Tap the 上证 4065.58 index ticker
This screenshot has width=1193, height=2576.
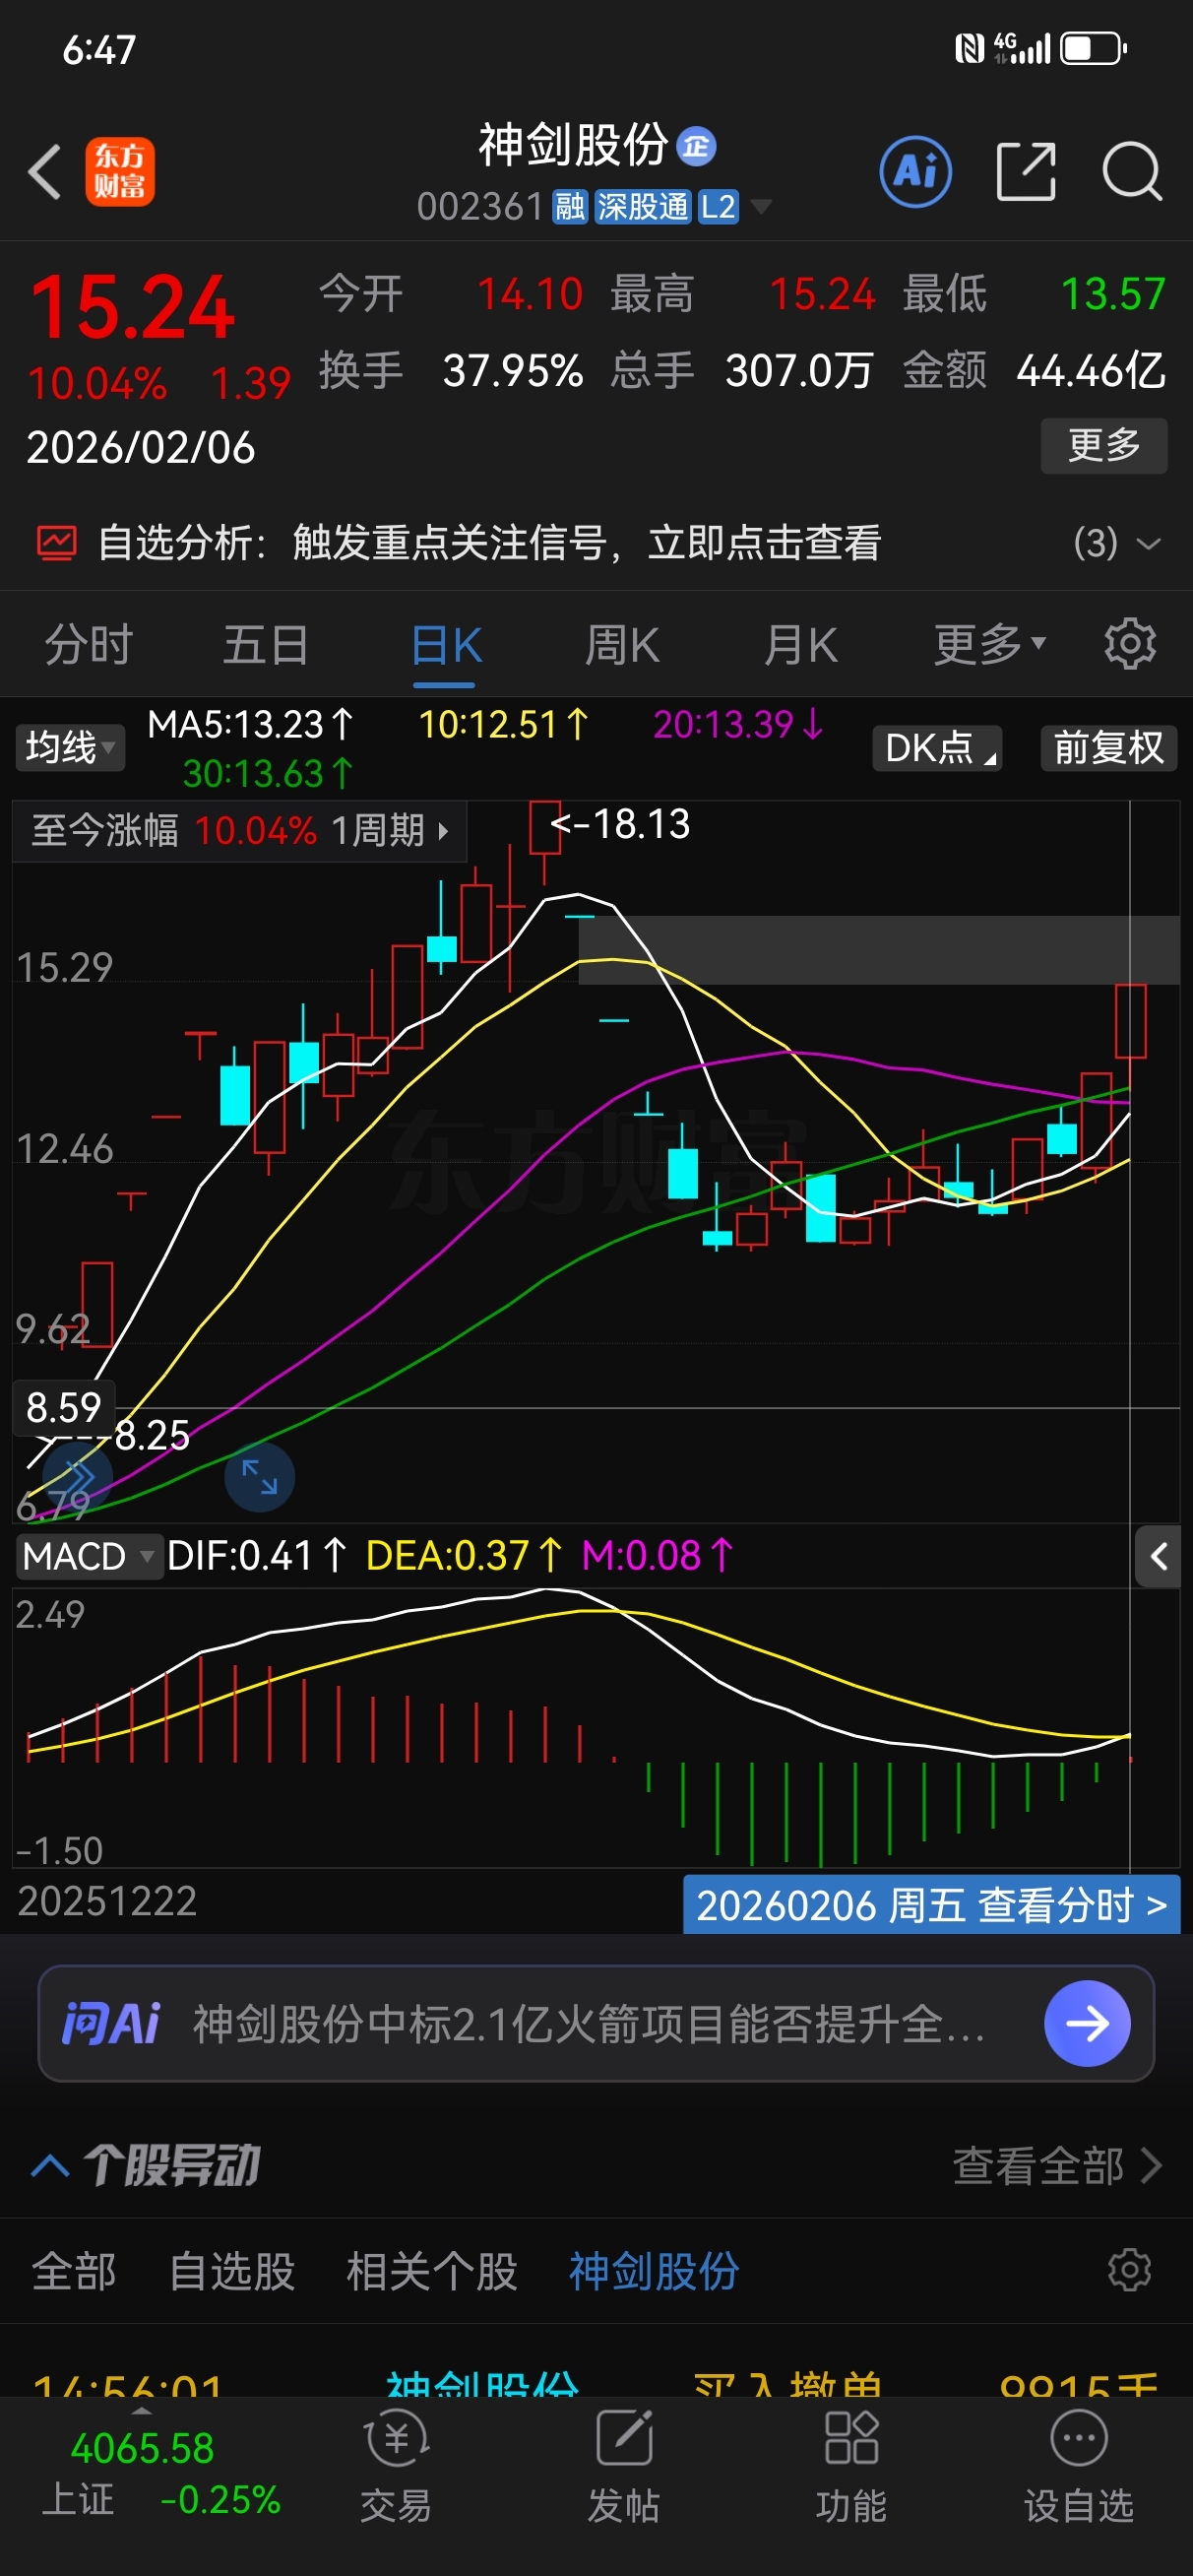tap(160, 2472)
